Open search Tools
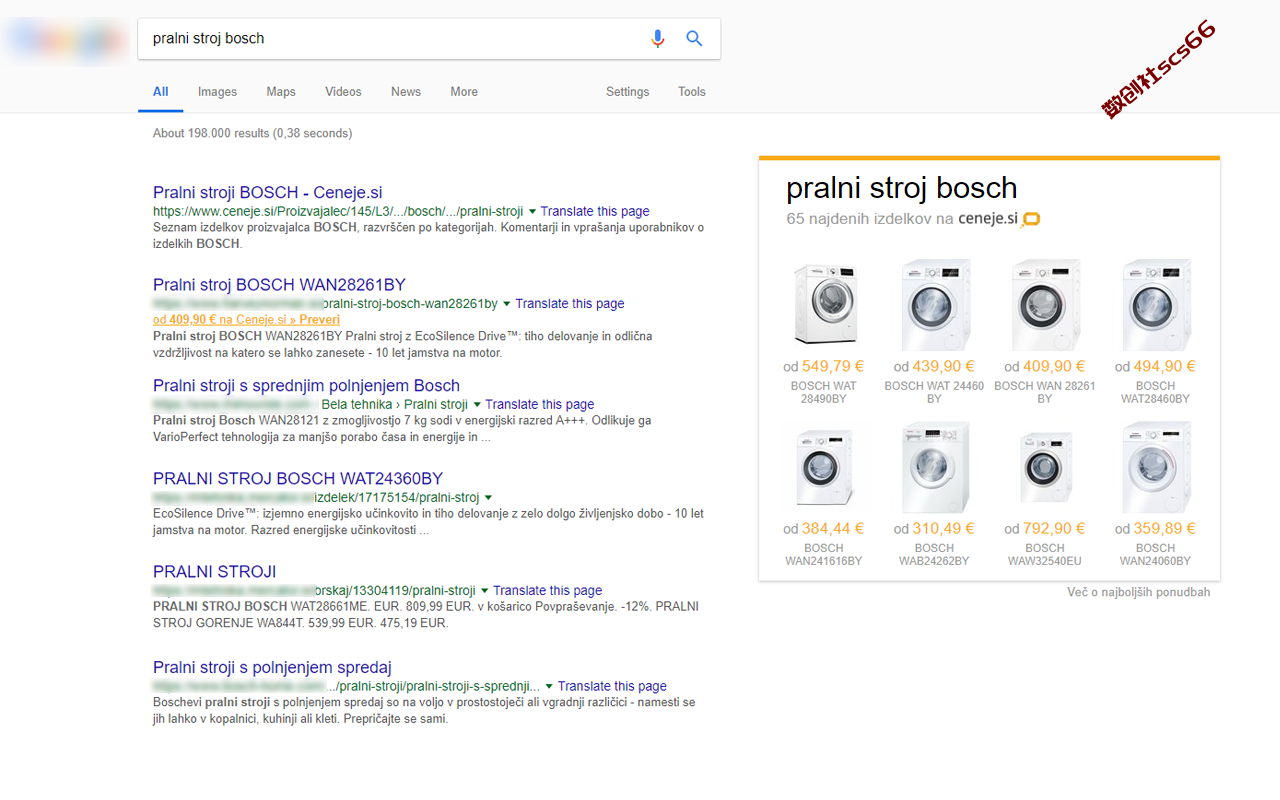1280x800 pixels. (x=692, y=92)
